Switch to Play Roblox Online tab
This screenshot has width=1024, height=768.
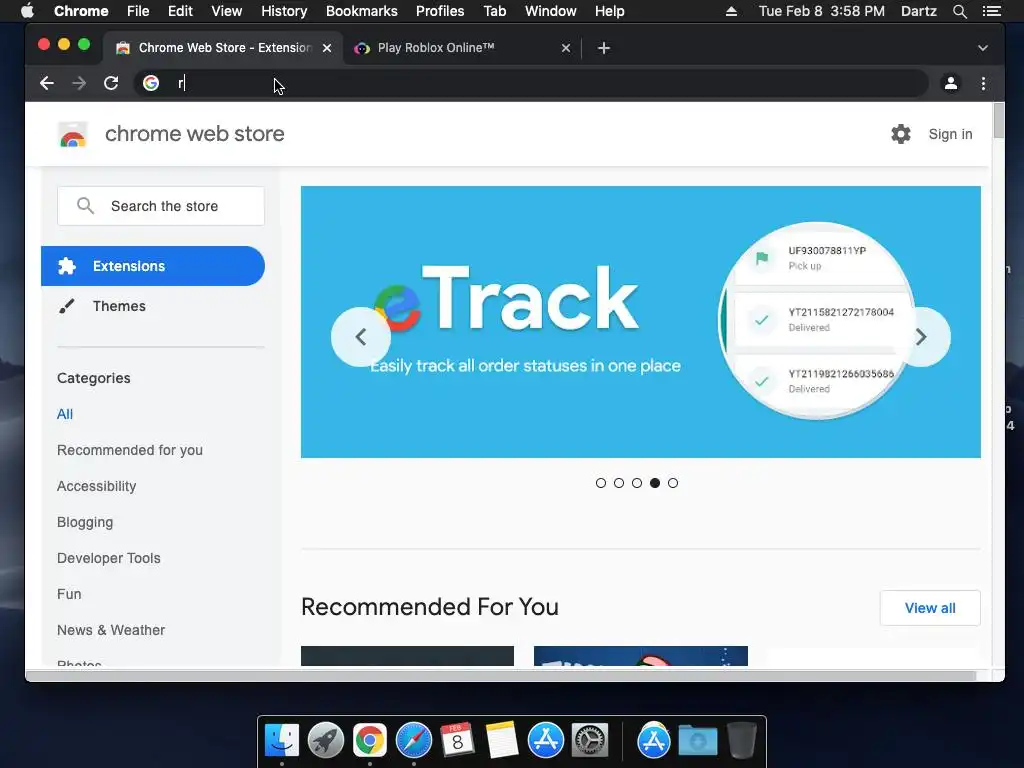pyautogui.click(x=460, y=48)
